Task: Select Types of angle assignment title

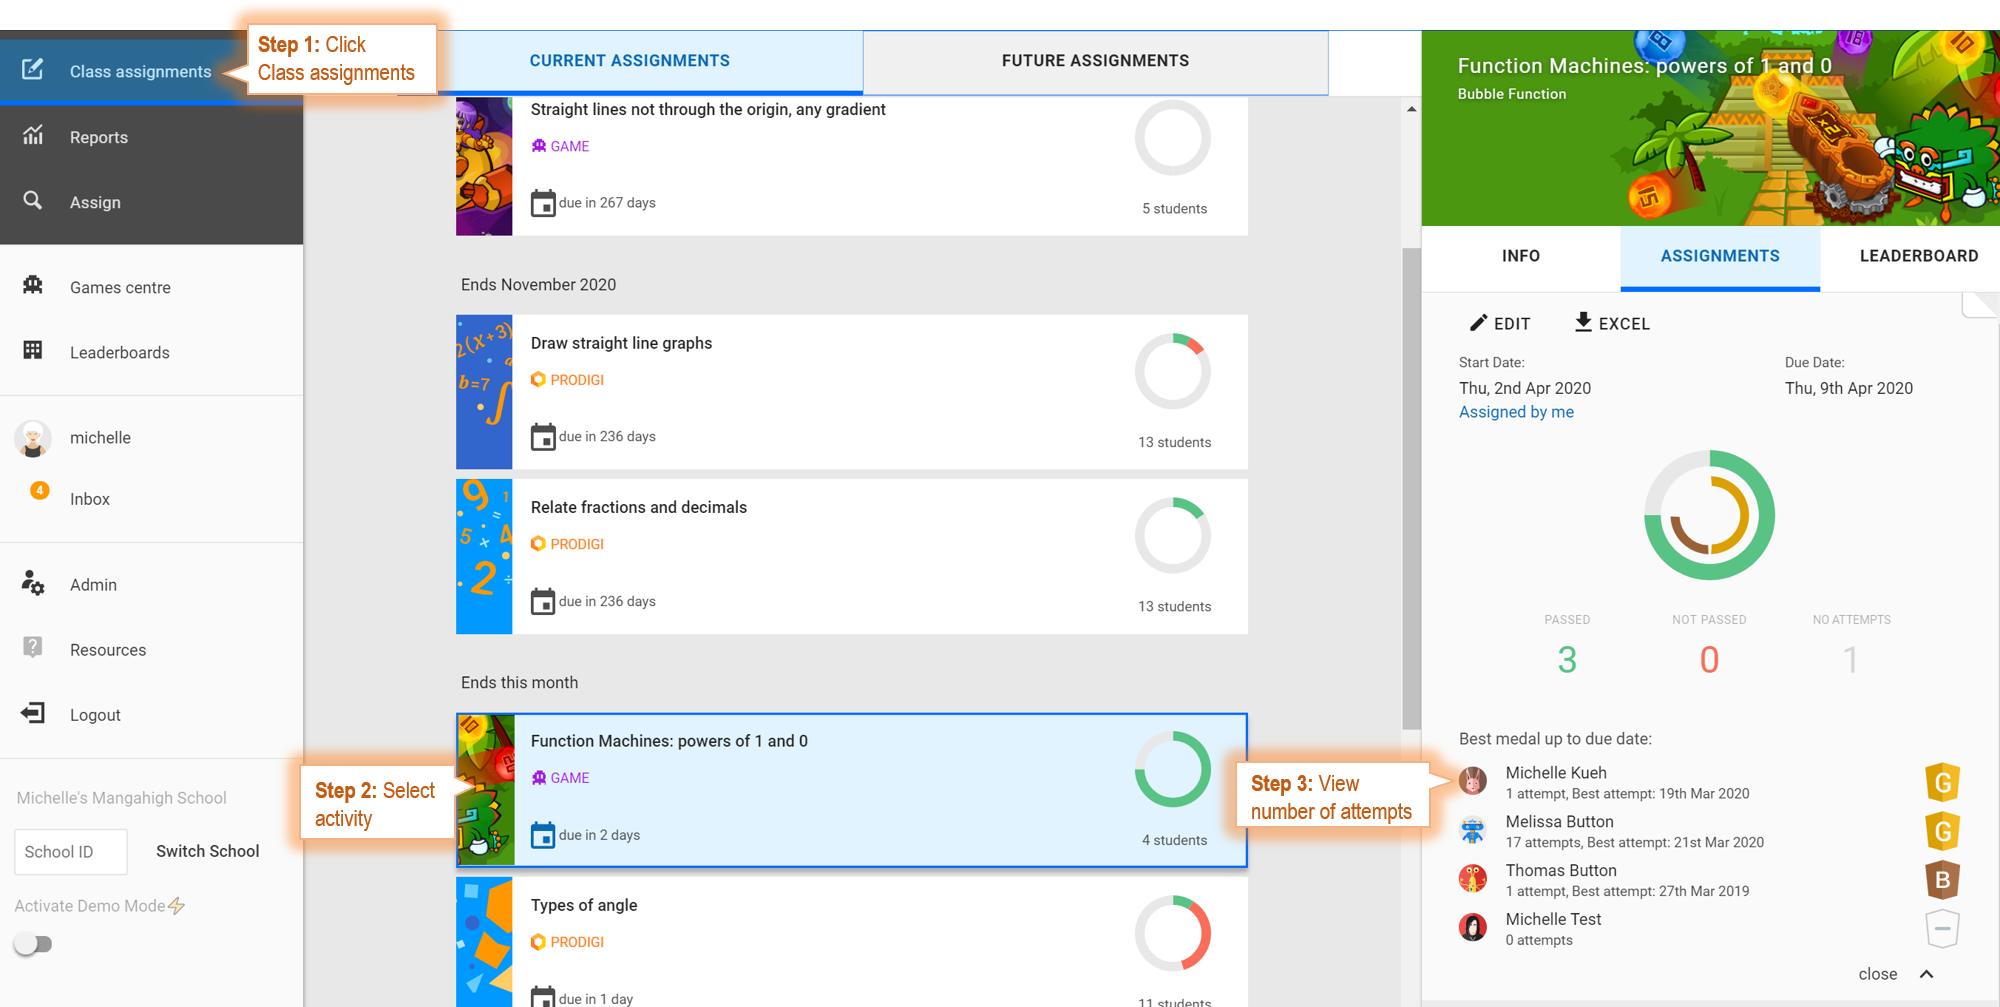Action: click(x=584, y=905)
